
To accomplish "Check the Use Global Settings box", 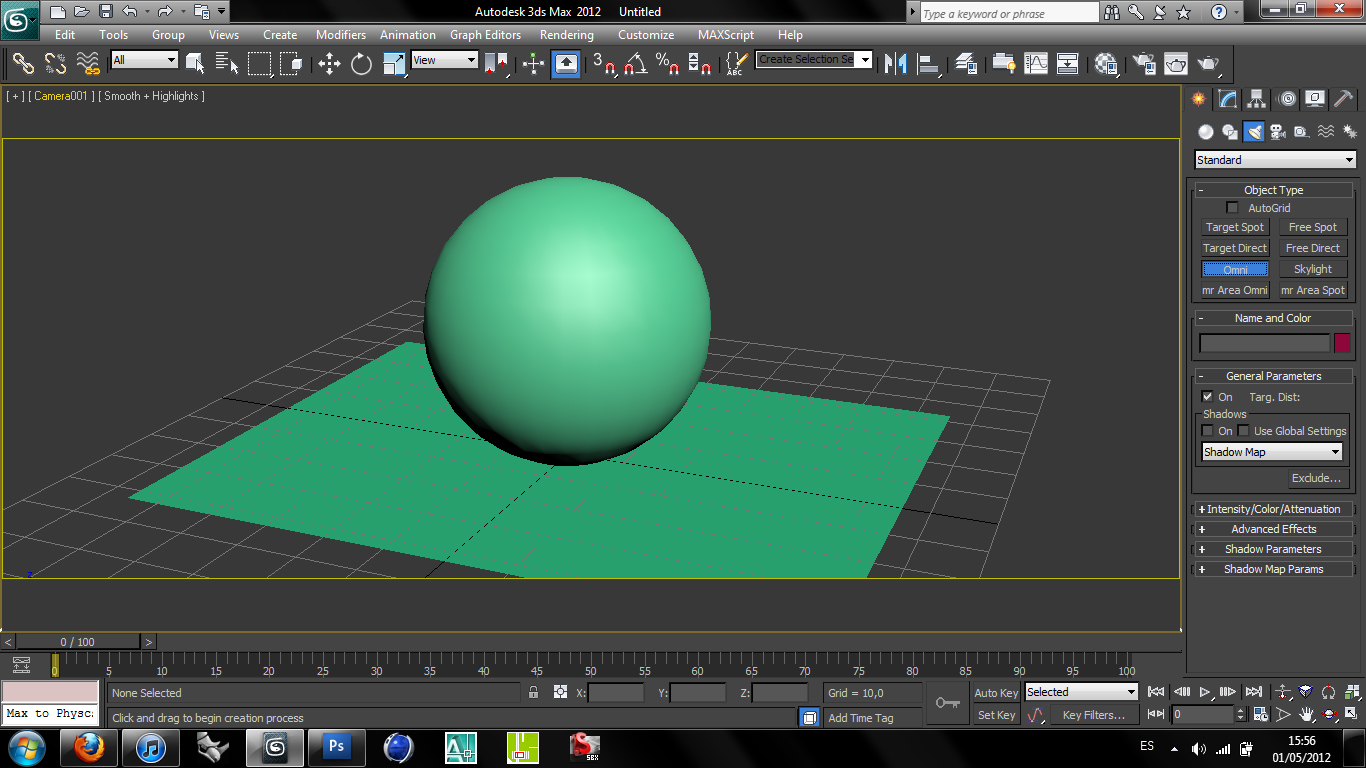I will point(1243,431).
